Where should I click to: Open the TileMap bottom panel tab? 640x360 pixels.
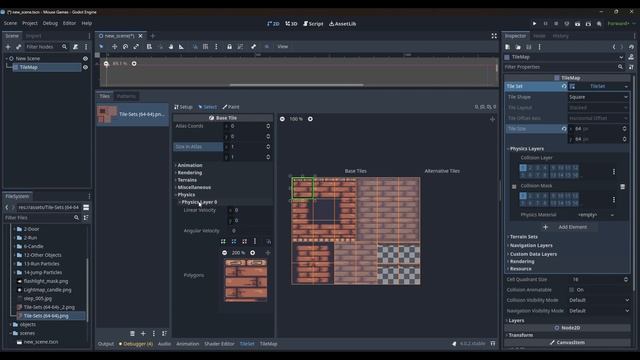(269, 344)
